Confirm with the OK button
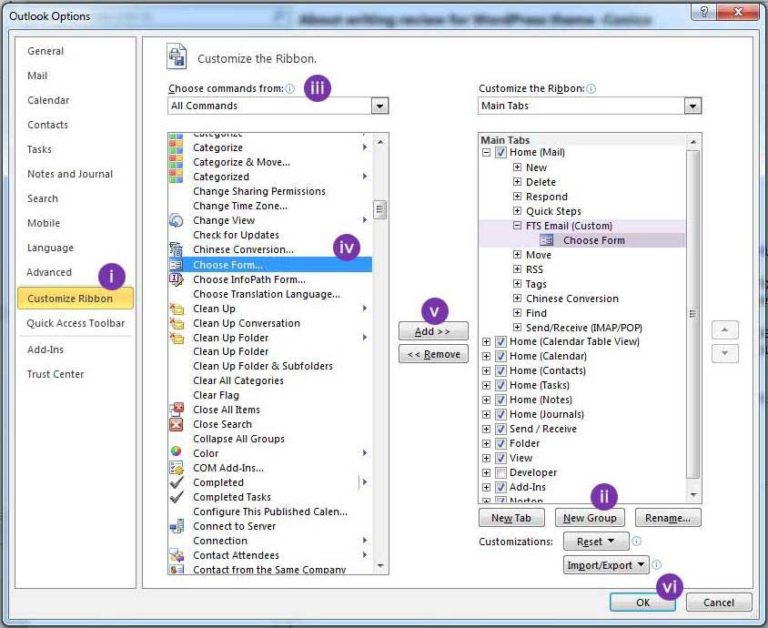 (x=642, y=603)
